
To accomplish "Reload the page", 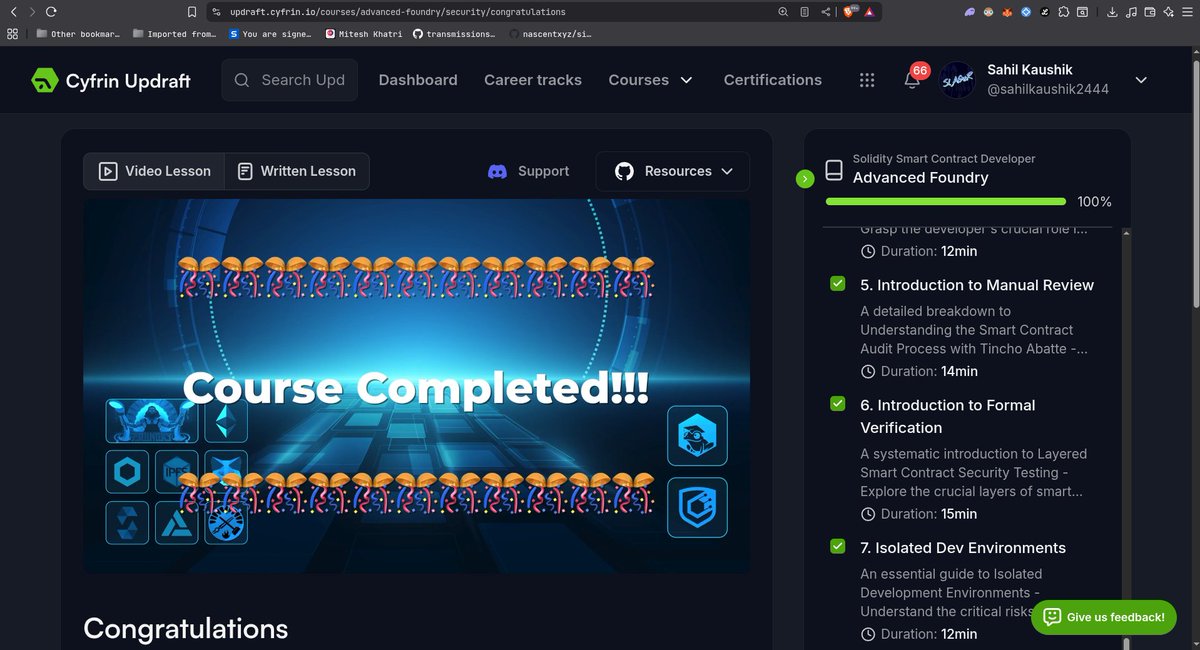I will (52, 12).
